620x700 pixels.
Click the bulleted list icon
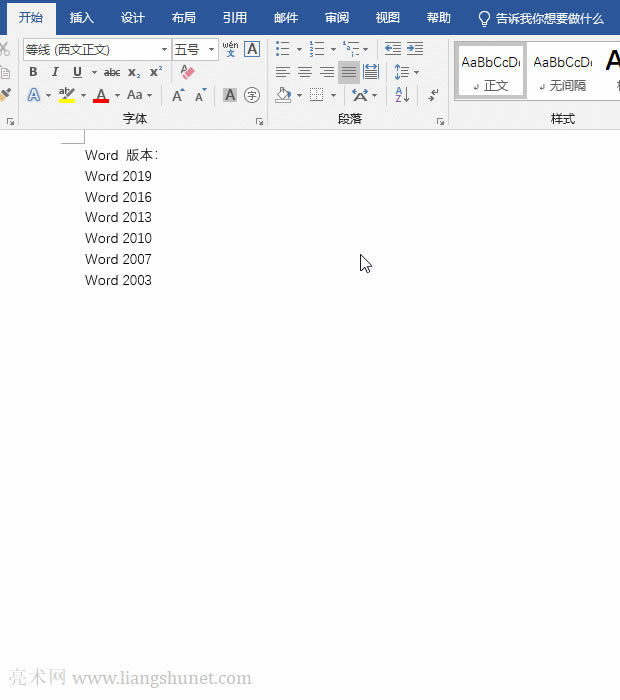click(283, 49)
